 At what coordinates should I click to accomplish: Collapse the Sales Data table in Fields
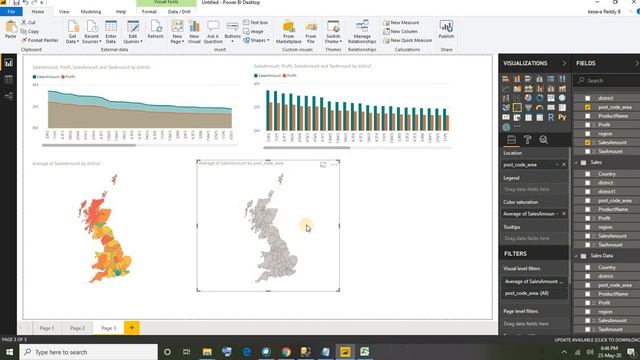pyautogui.click(x=576, y=256)
